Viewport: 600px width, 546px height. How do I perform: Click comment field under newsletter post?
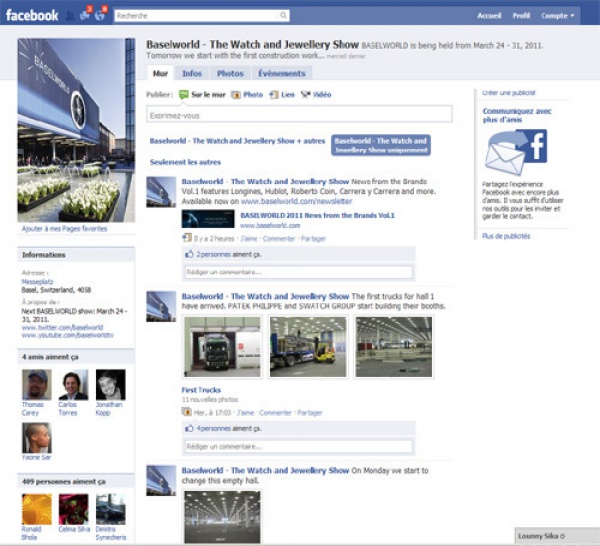click(x=299, y=272)
